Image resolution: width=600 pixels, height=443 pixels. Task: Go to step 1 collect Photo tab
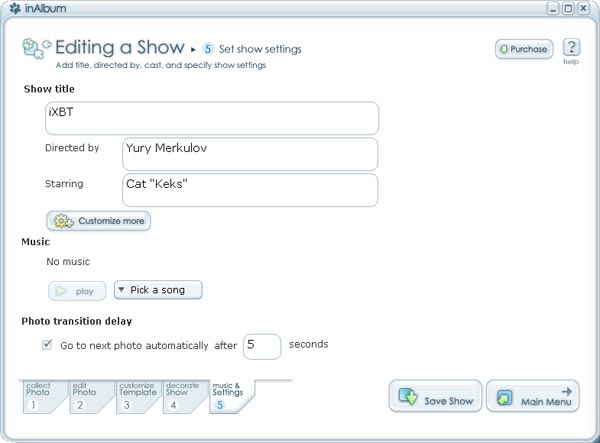42,397
